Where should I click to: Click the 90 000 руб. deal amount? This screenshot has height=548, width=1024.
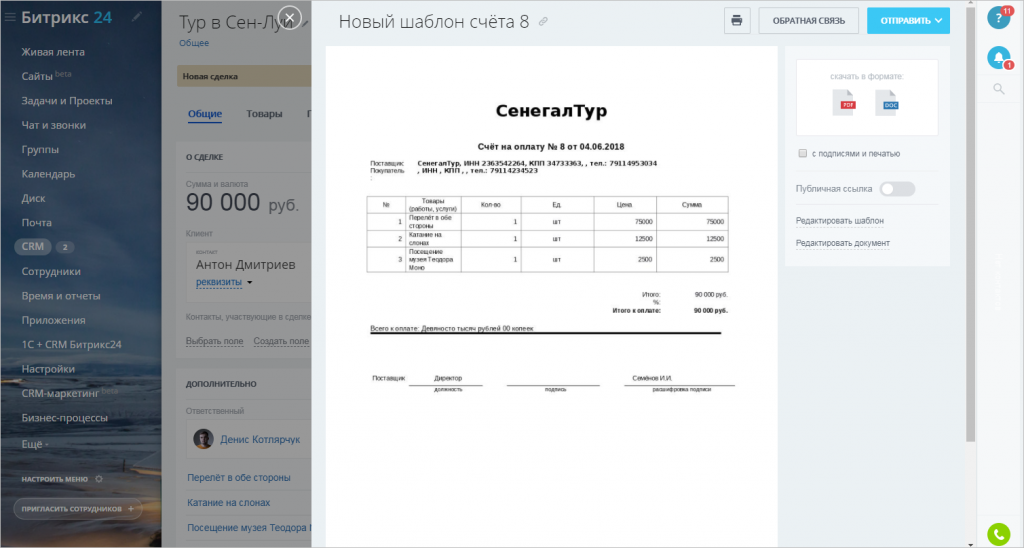(x=242, y=202)
